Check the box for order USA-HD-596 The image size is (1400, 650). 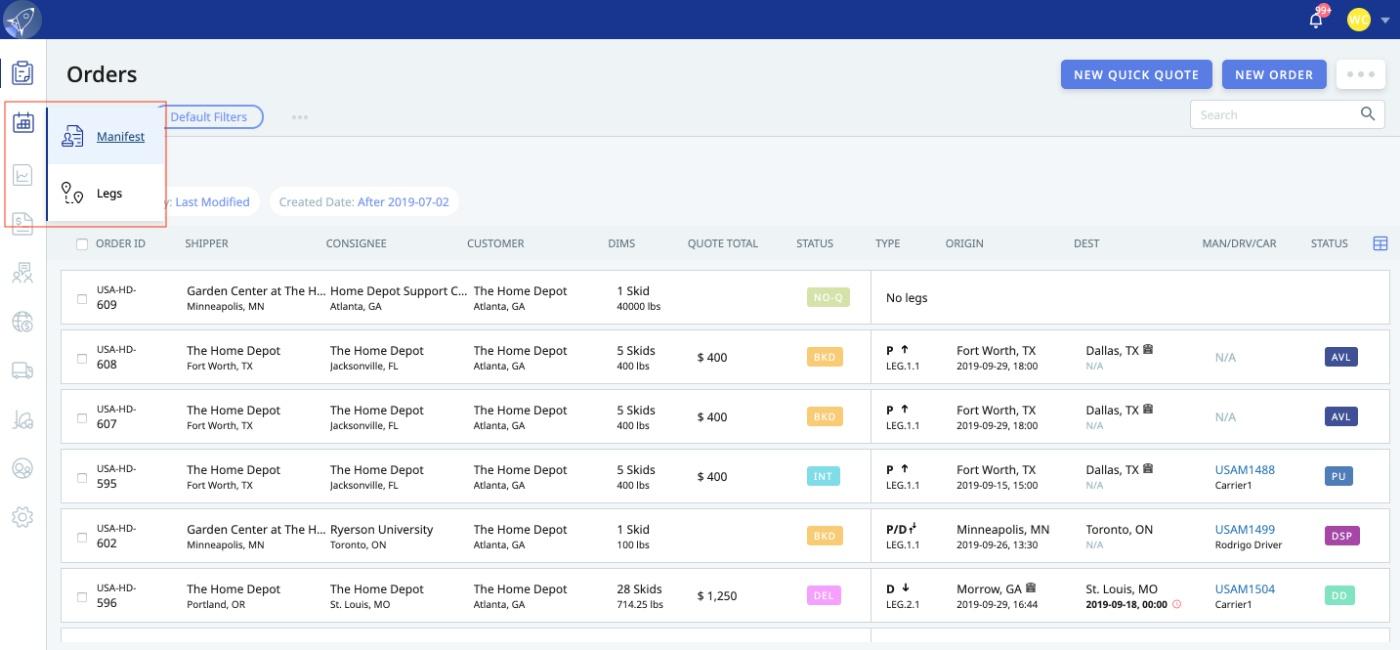(x=82, y=597)
